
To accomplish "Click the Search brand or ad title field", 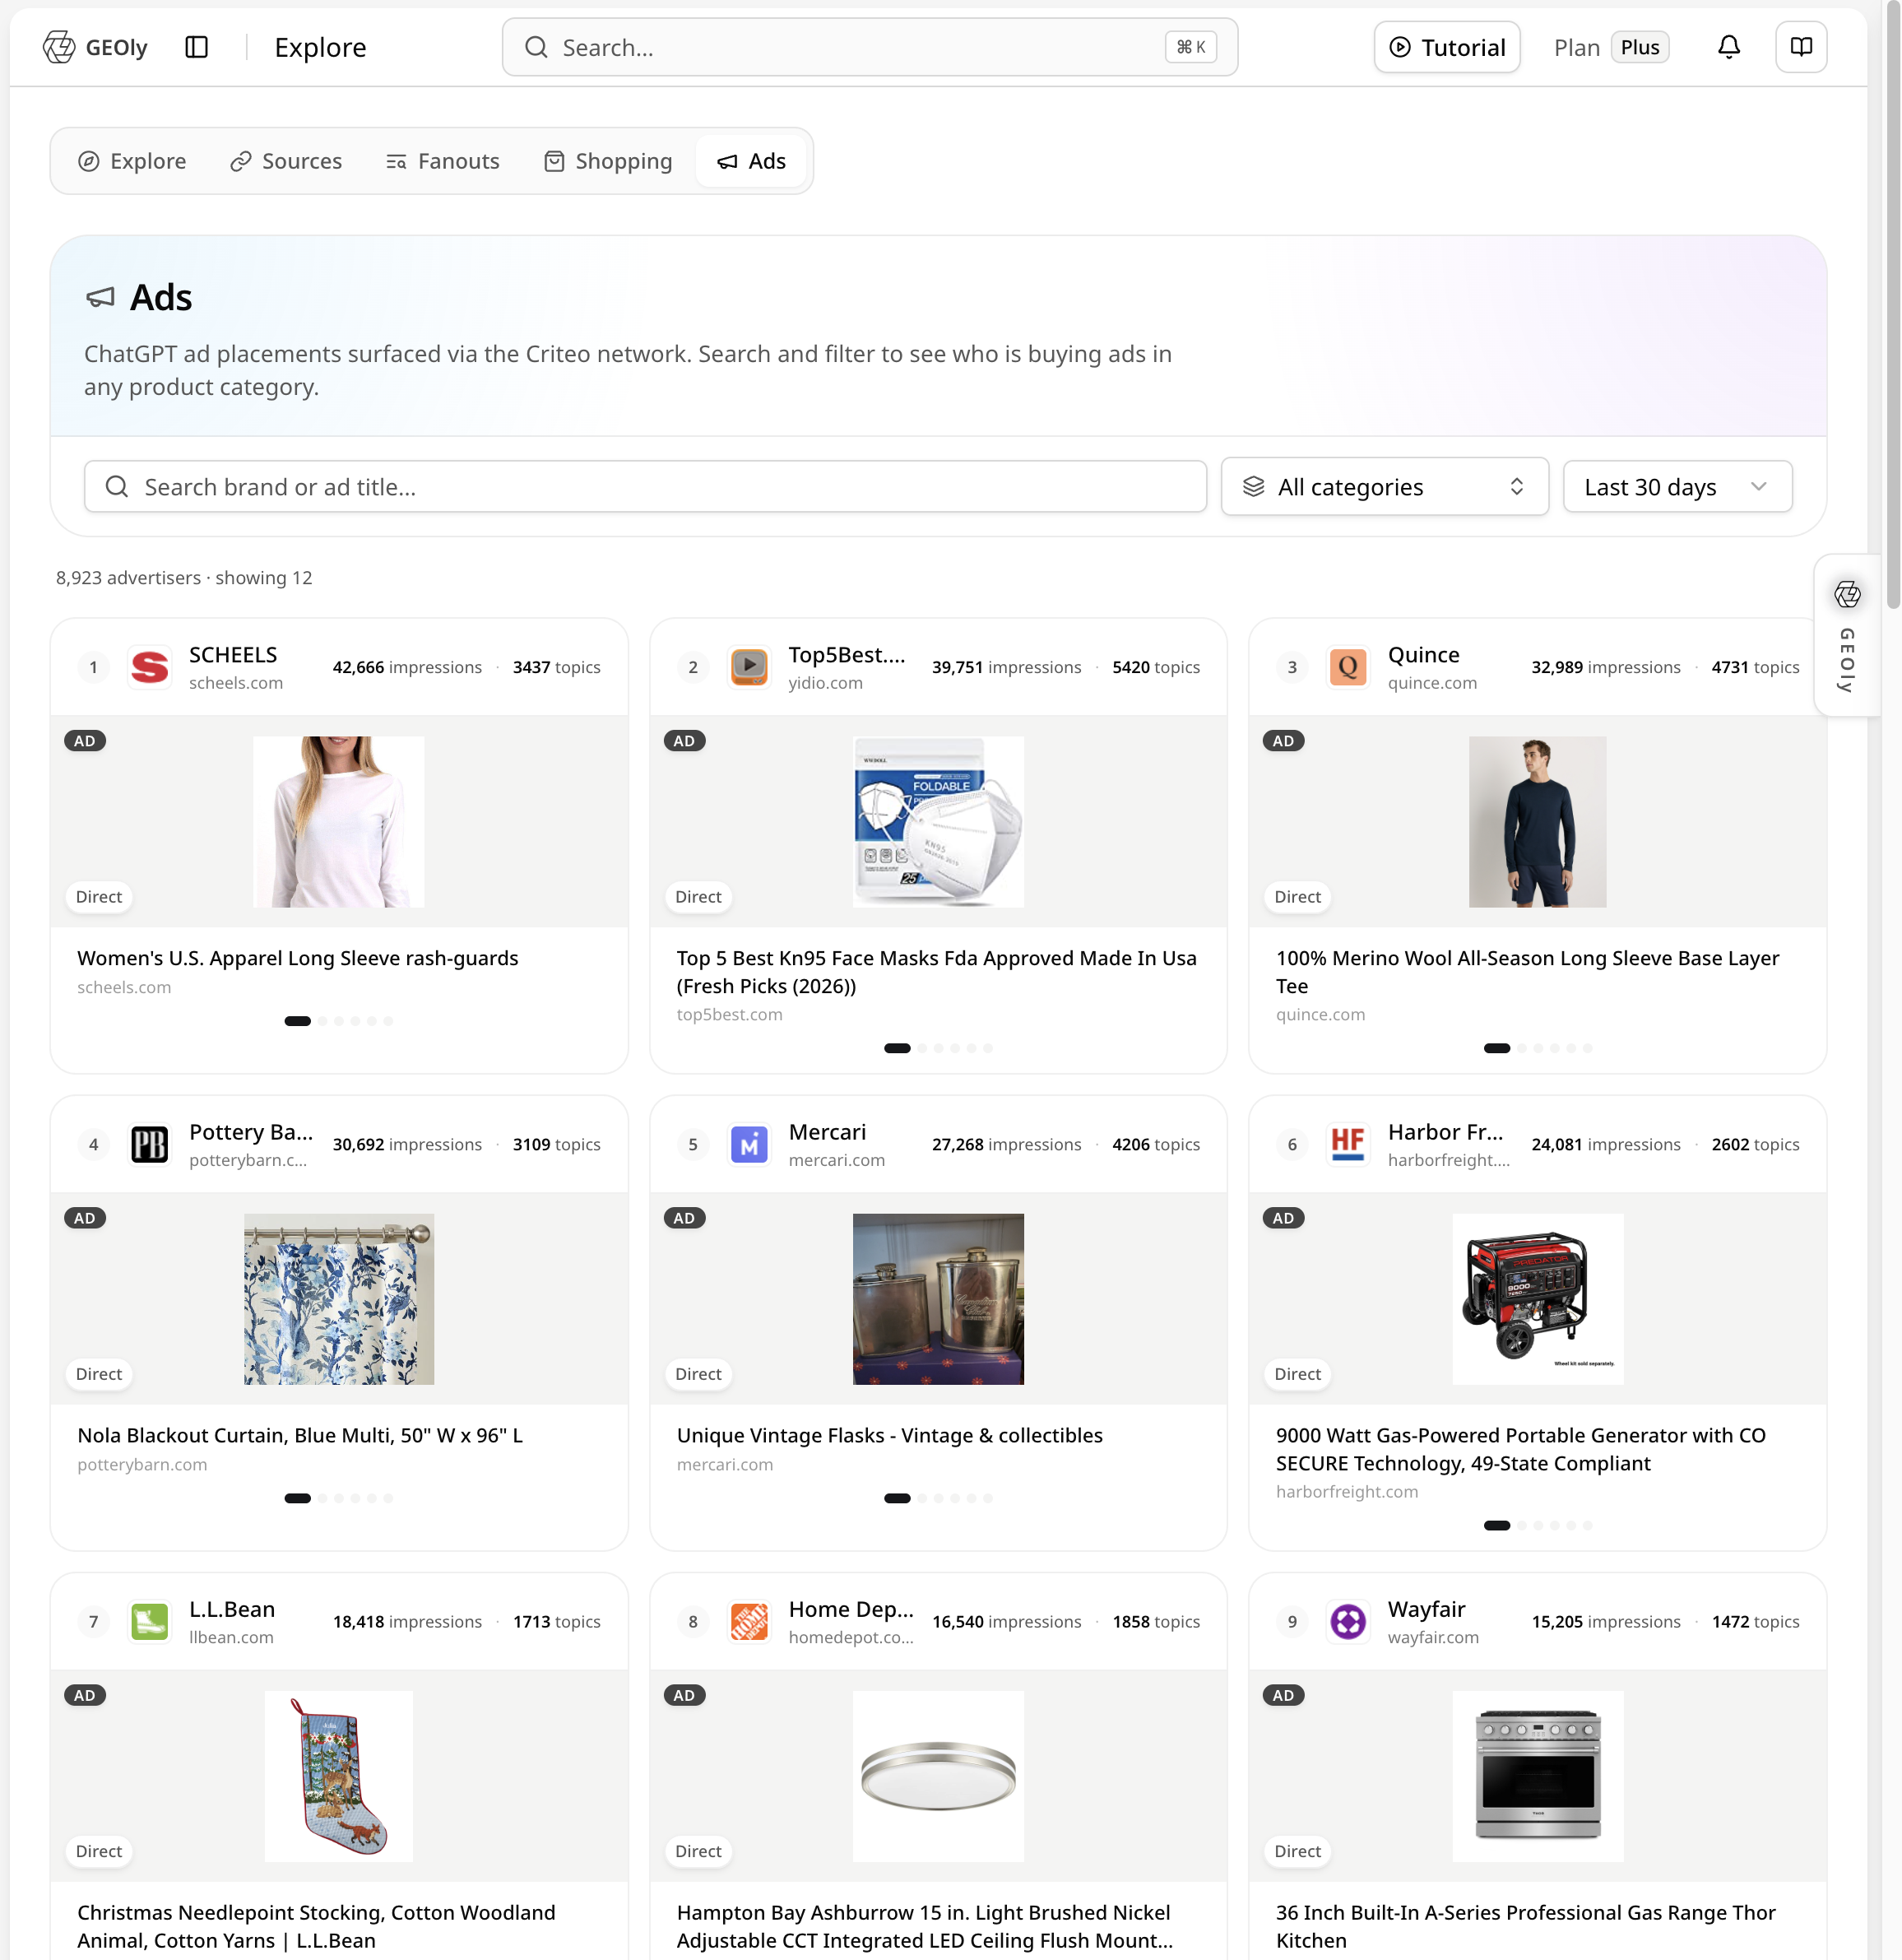I will (x=645, y=487).
